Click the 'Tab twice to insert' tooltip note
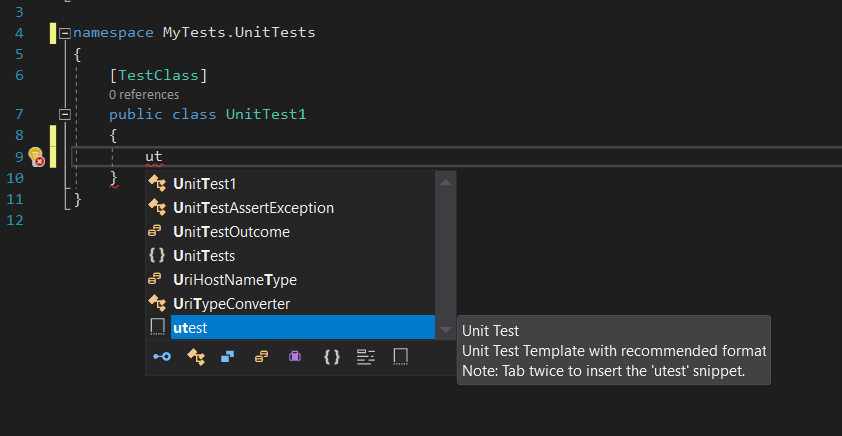The image size is (842, 436). (604, 370)
